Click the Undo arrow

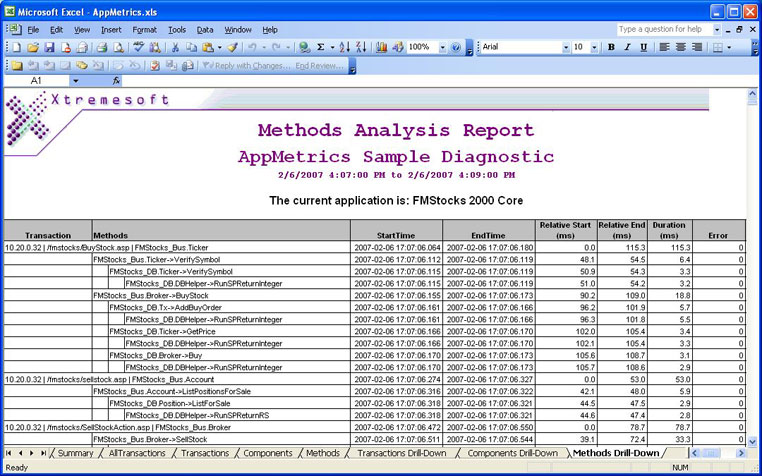click(x=252, y=47)
